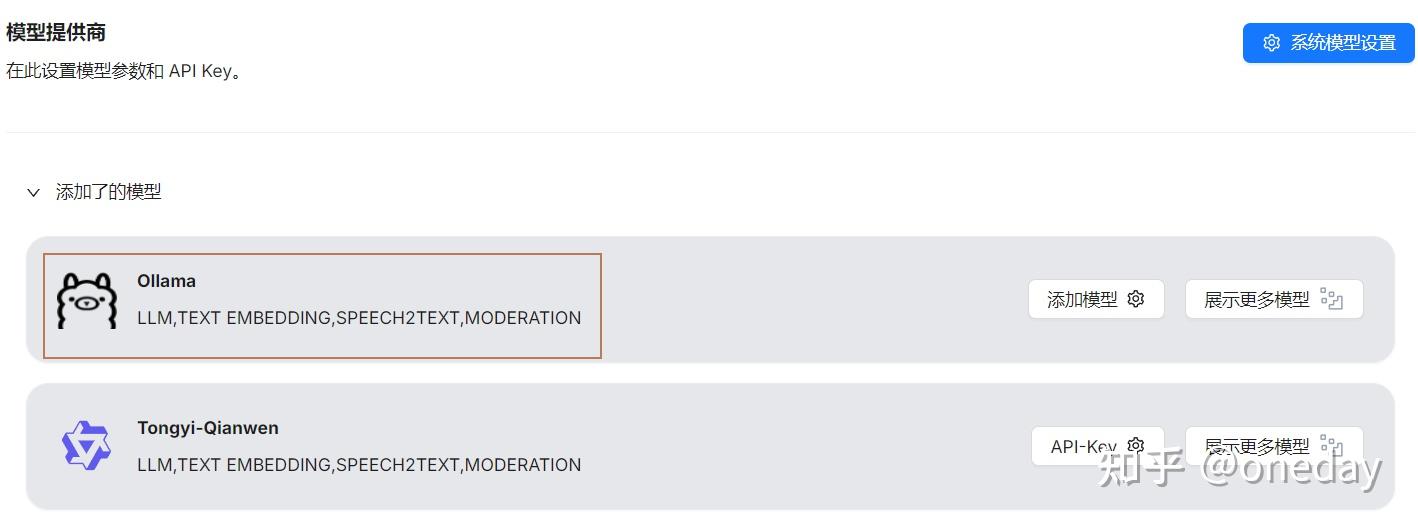Open API-Key setup for Tongyi-Qianwen
1418x532 pixels.
pyautogui.click(x=1084, y=447)
